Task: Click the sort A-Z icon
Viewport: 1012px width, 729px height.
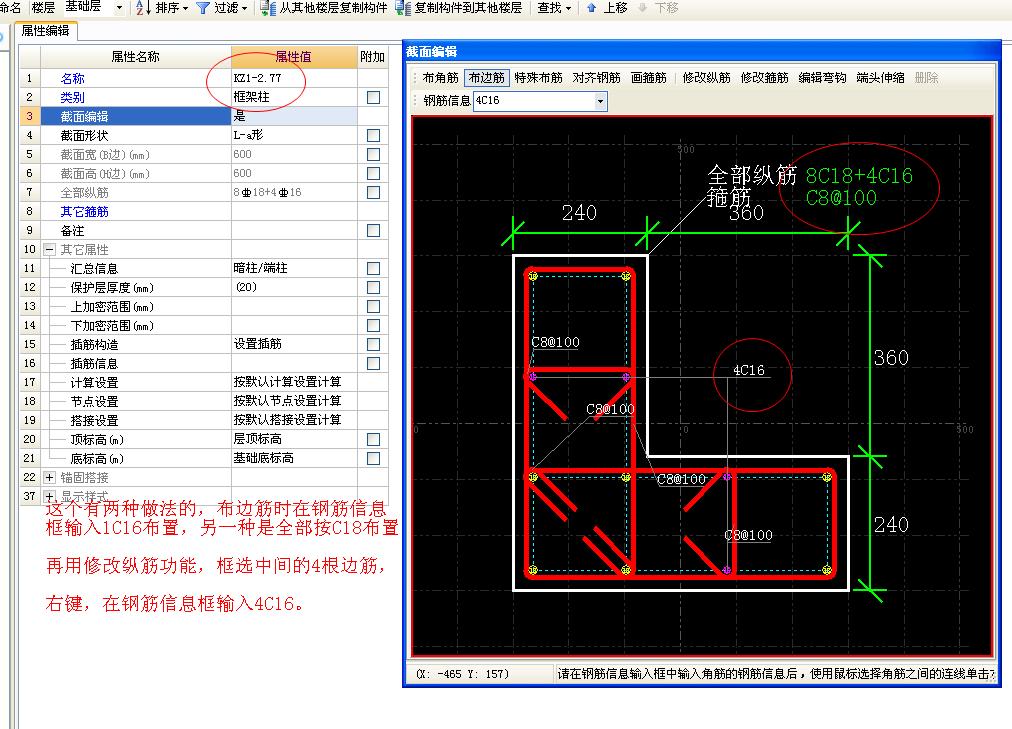Action: click(x=143, y=8)
